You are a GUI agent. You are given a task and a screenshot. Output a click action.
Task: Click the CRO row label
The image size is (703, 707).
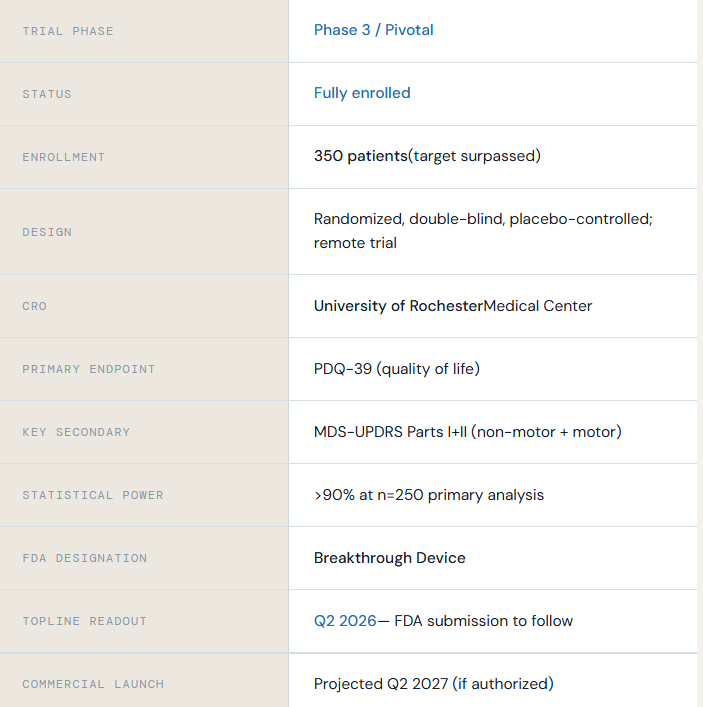34,306
